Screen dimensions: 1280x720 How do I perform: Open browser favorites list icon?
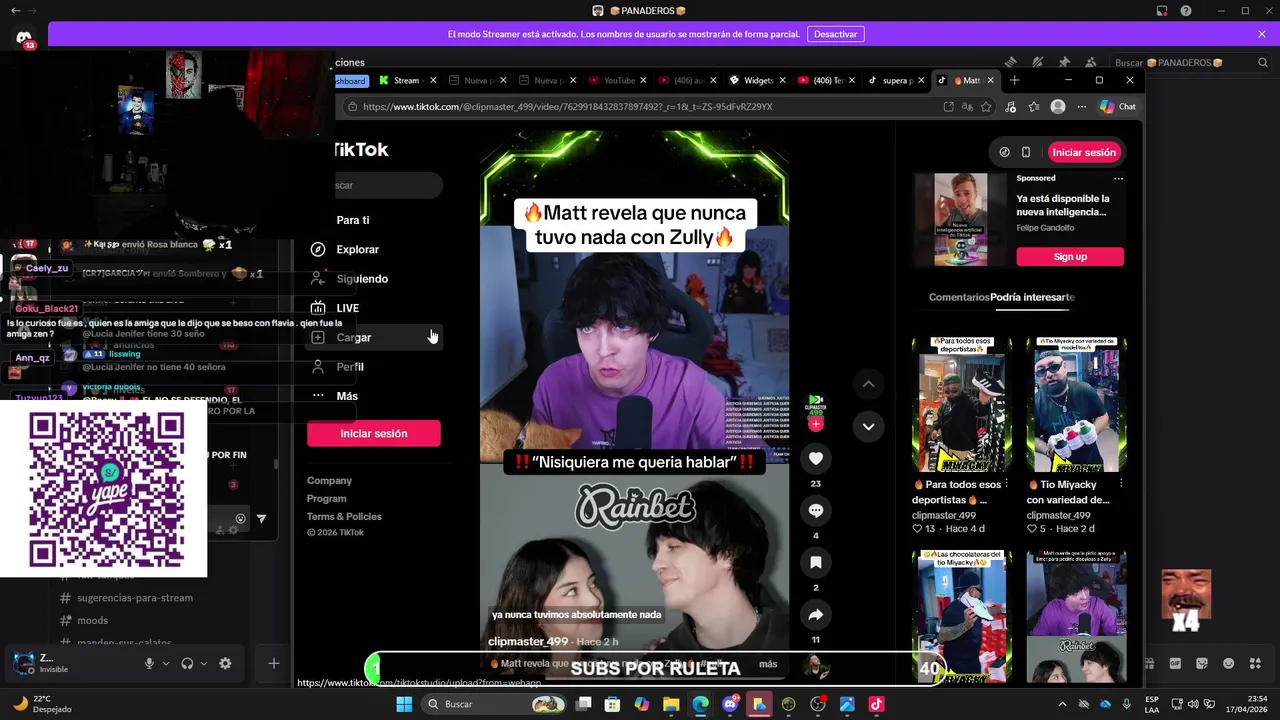pyautogui.click(x=1034, y=107)
